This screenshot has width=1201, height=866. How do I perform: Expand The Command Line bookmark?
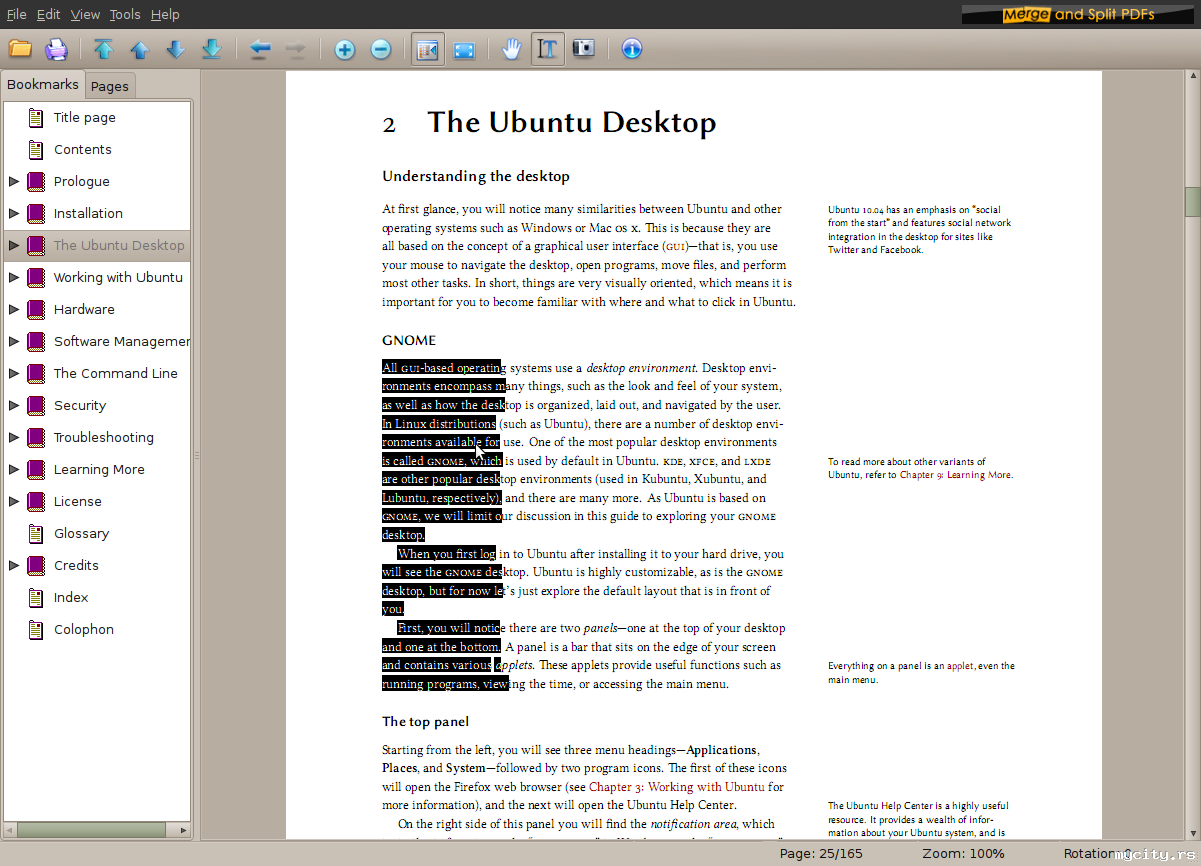(14, 373)
